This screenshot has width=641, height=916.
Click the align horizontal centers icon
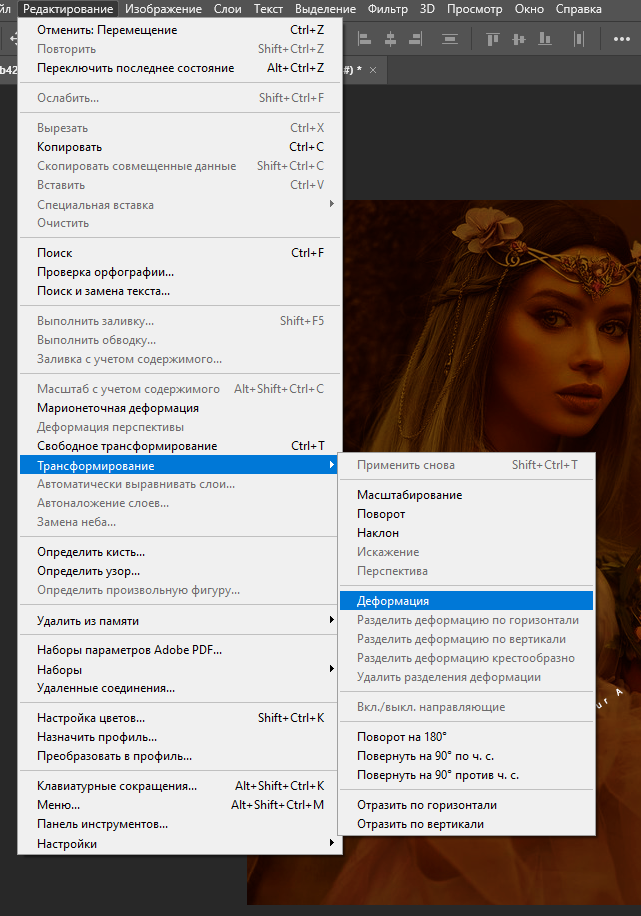pos(390,41)
